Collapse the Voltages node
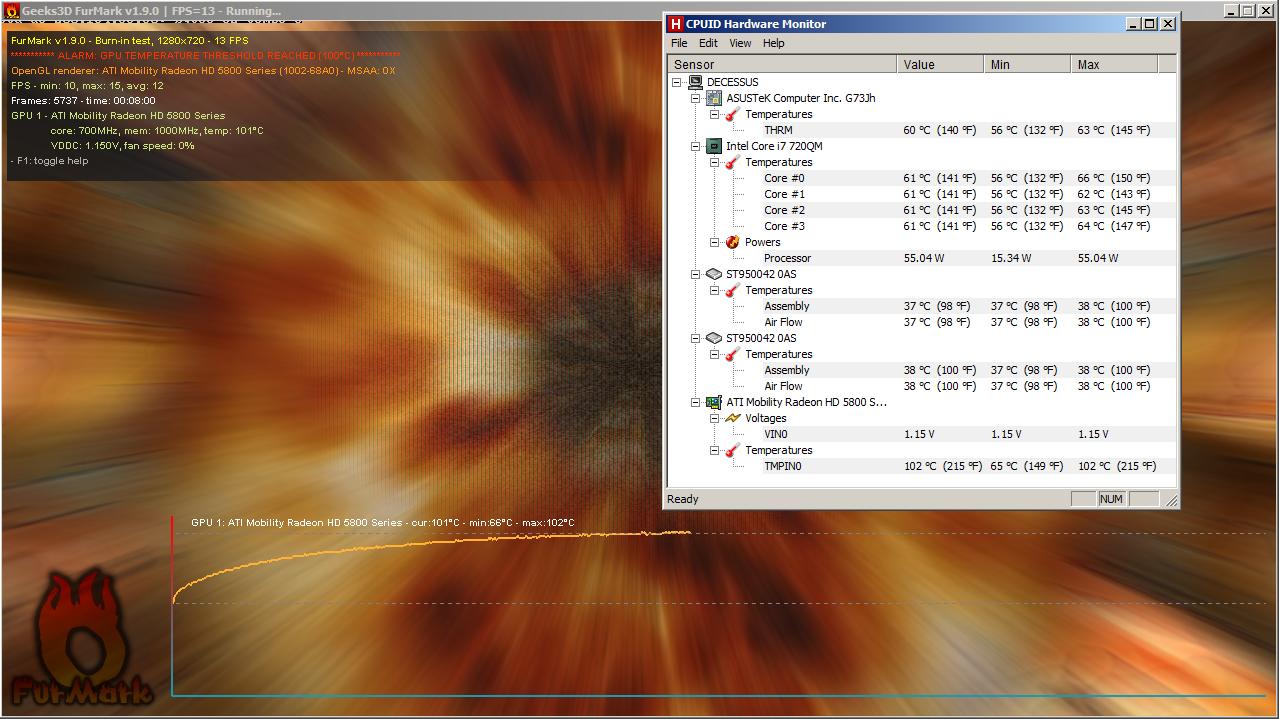 point(715,418)
